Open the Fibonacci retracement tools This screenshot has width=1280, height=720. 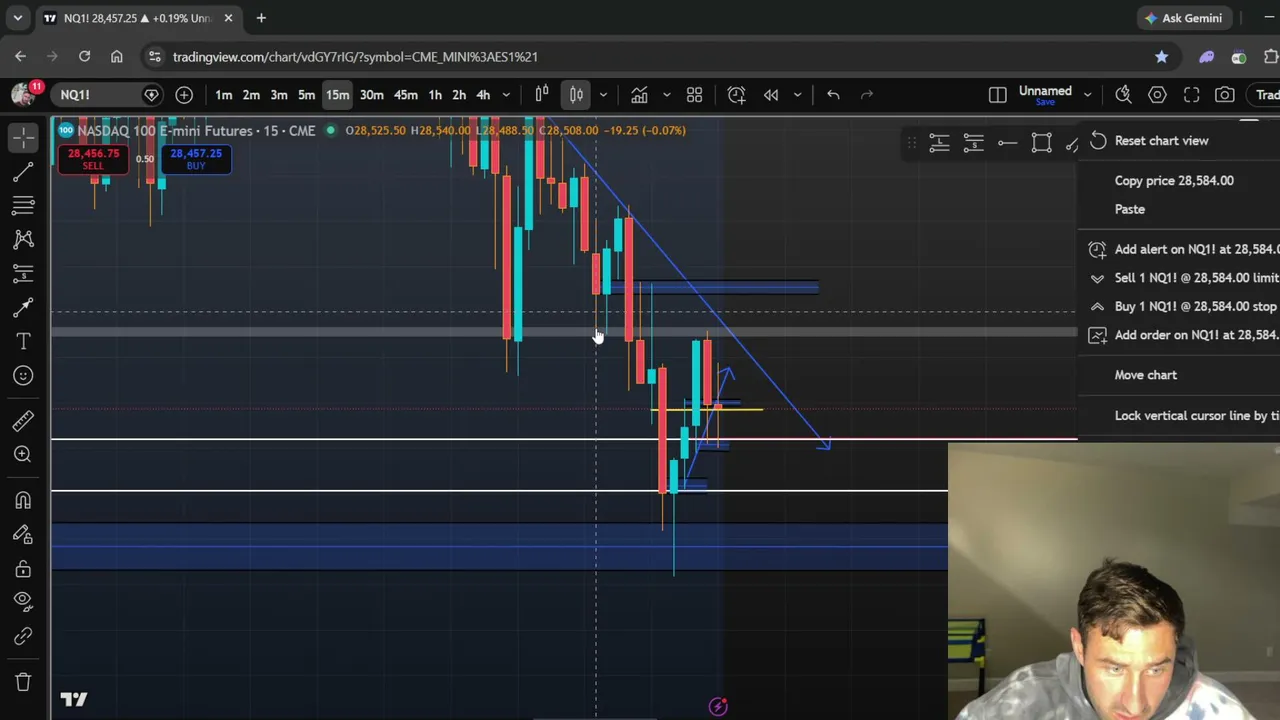click(23, 206)
